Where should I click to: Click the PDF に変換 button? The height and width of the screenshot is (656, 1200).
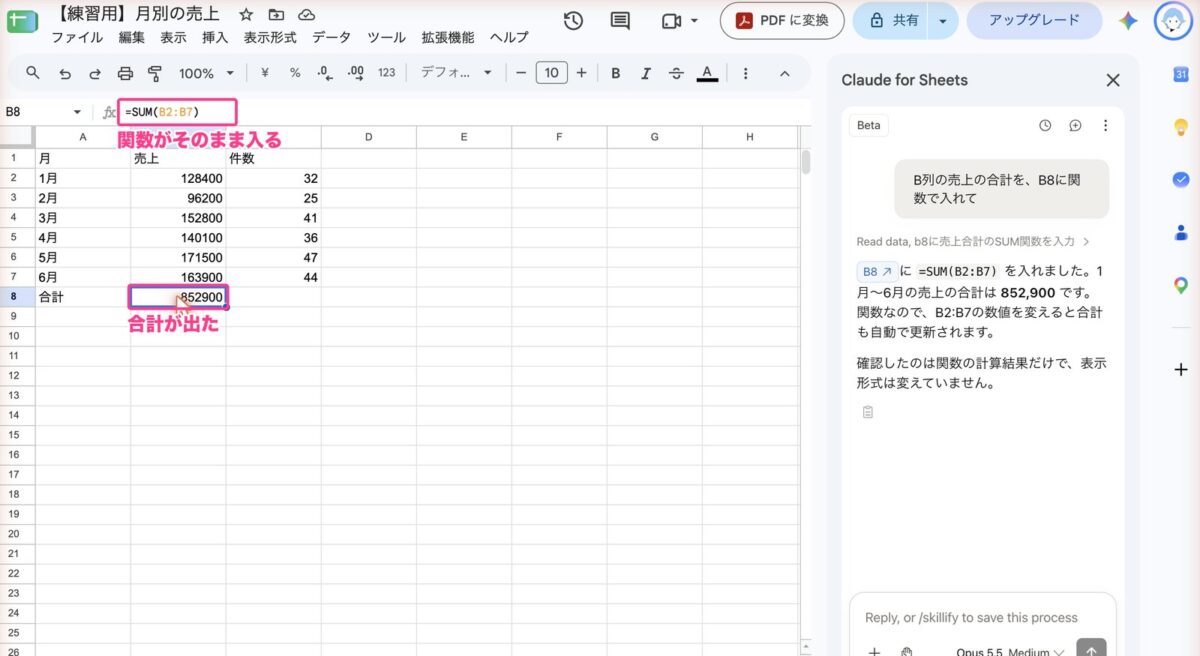point(782,21)
